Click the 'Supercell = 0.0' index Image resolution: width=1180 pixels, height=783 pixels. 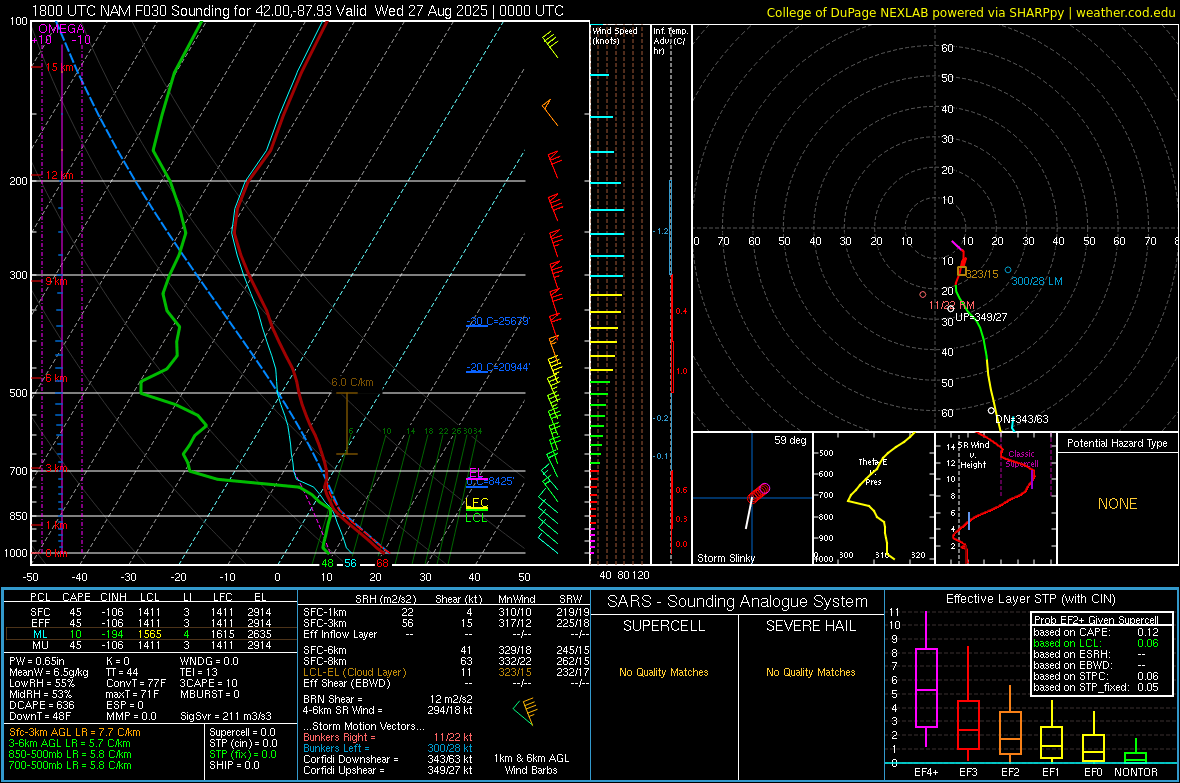(242, 733)
